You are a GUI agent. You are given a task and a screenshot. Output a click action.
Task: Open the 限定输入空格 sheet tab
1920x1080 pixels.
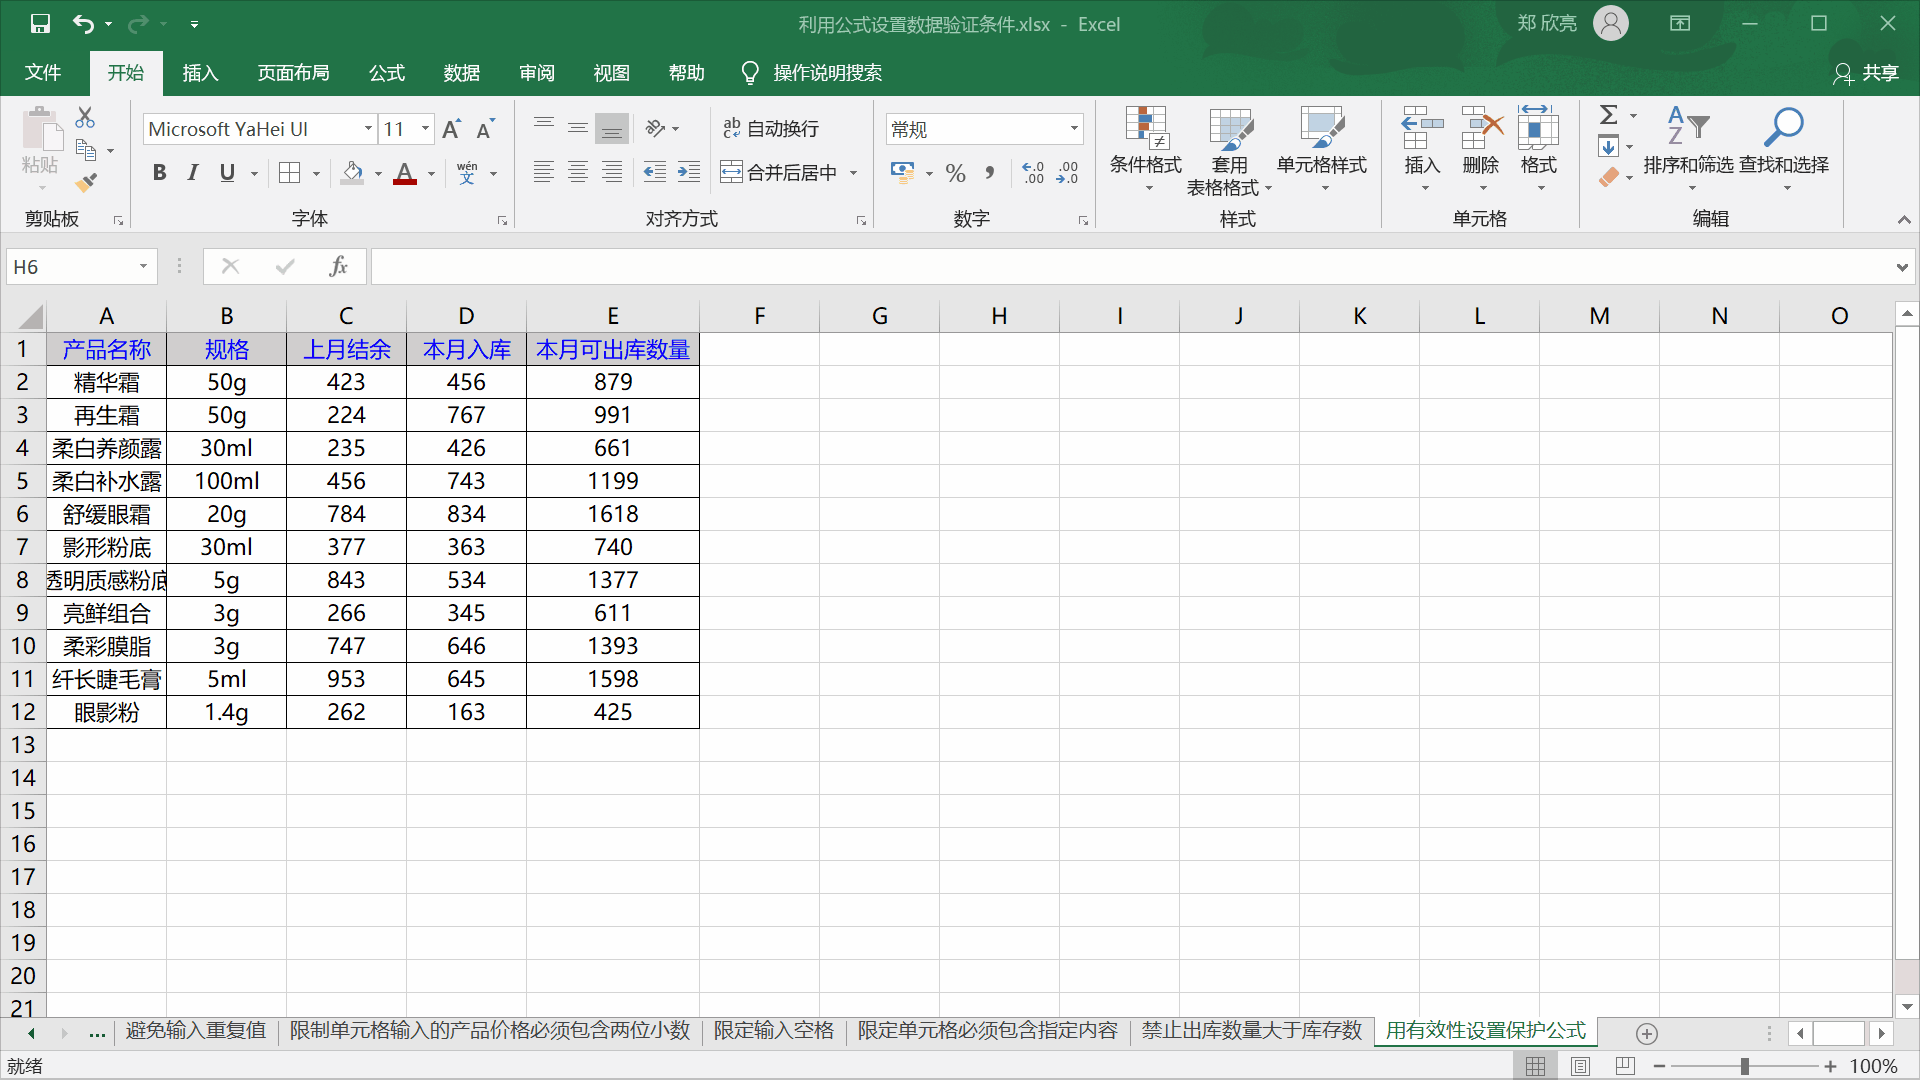click(773, 1031)
